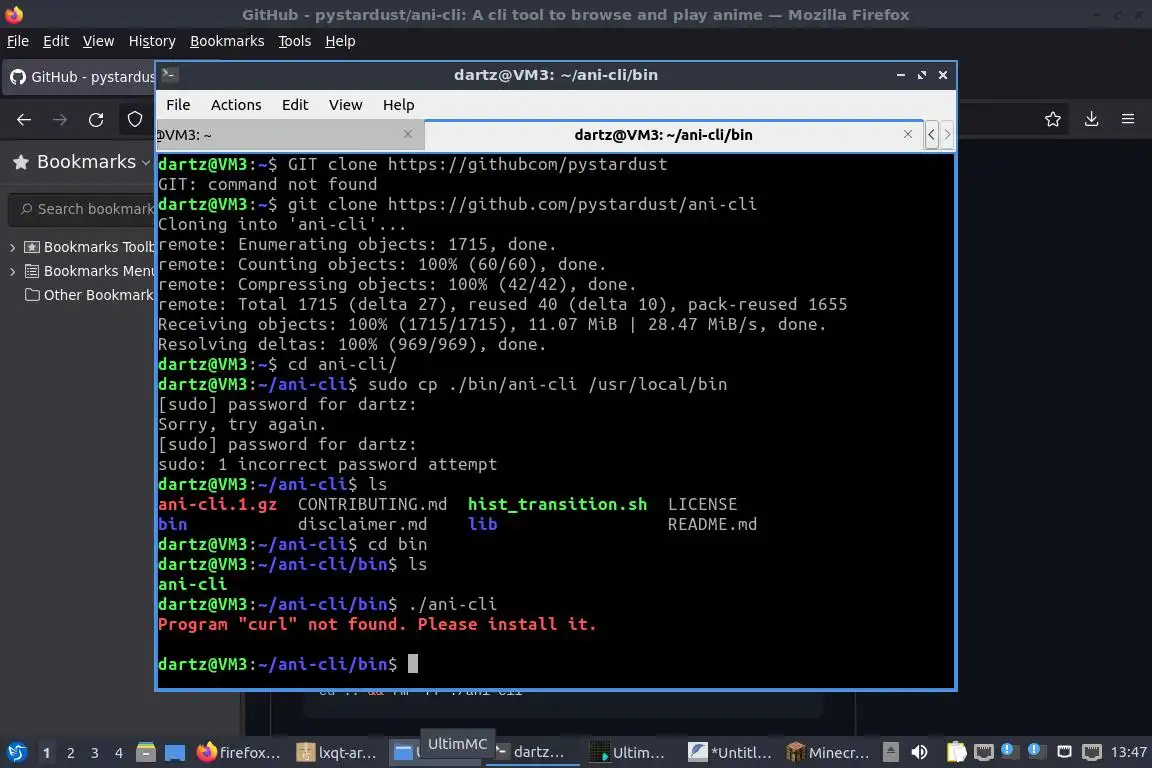Image resolution: width=1152 pixels, height=768 pixels.
Task: Bookmark this page with star icon
Action: point(1053,119)
